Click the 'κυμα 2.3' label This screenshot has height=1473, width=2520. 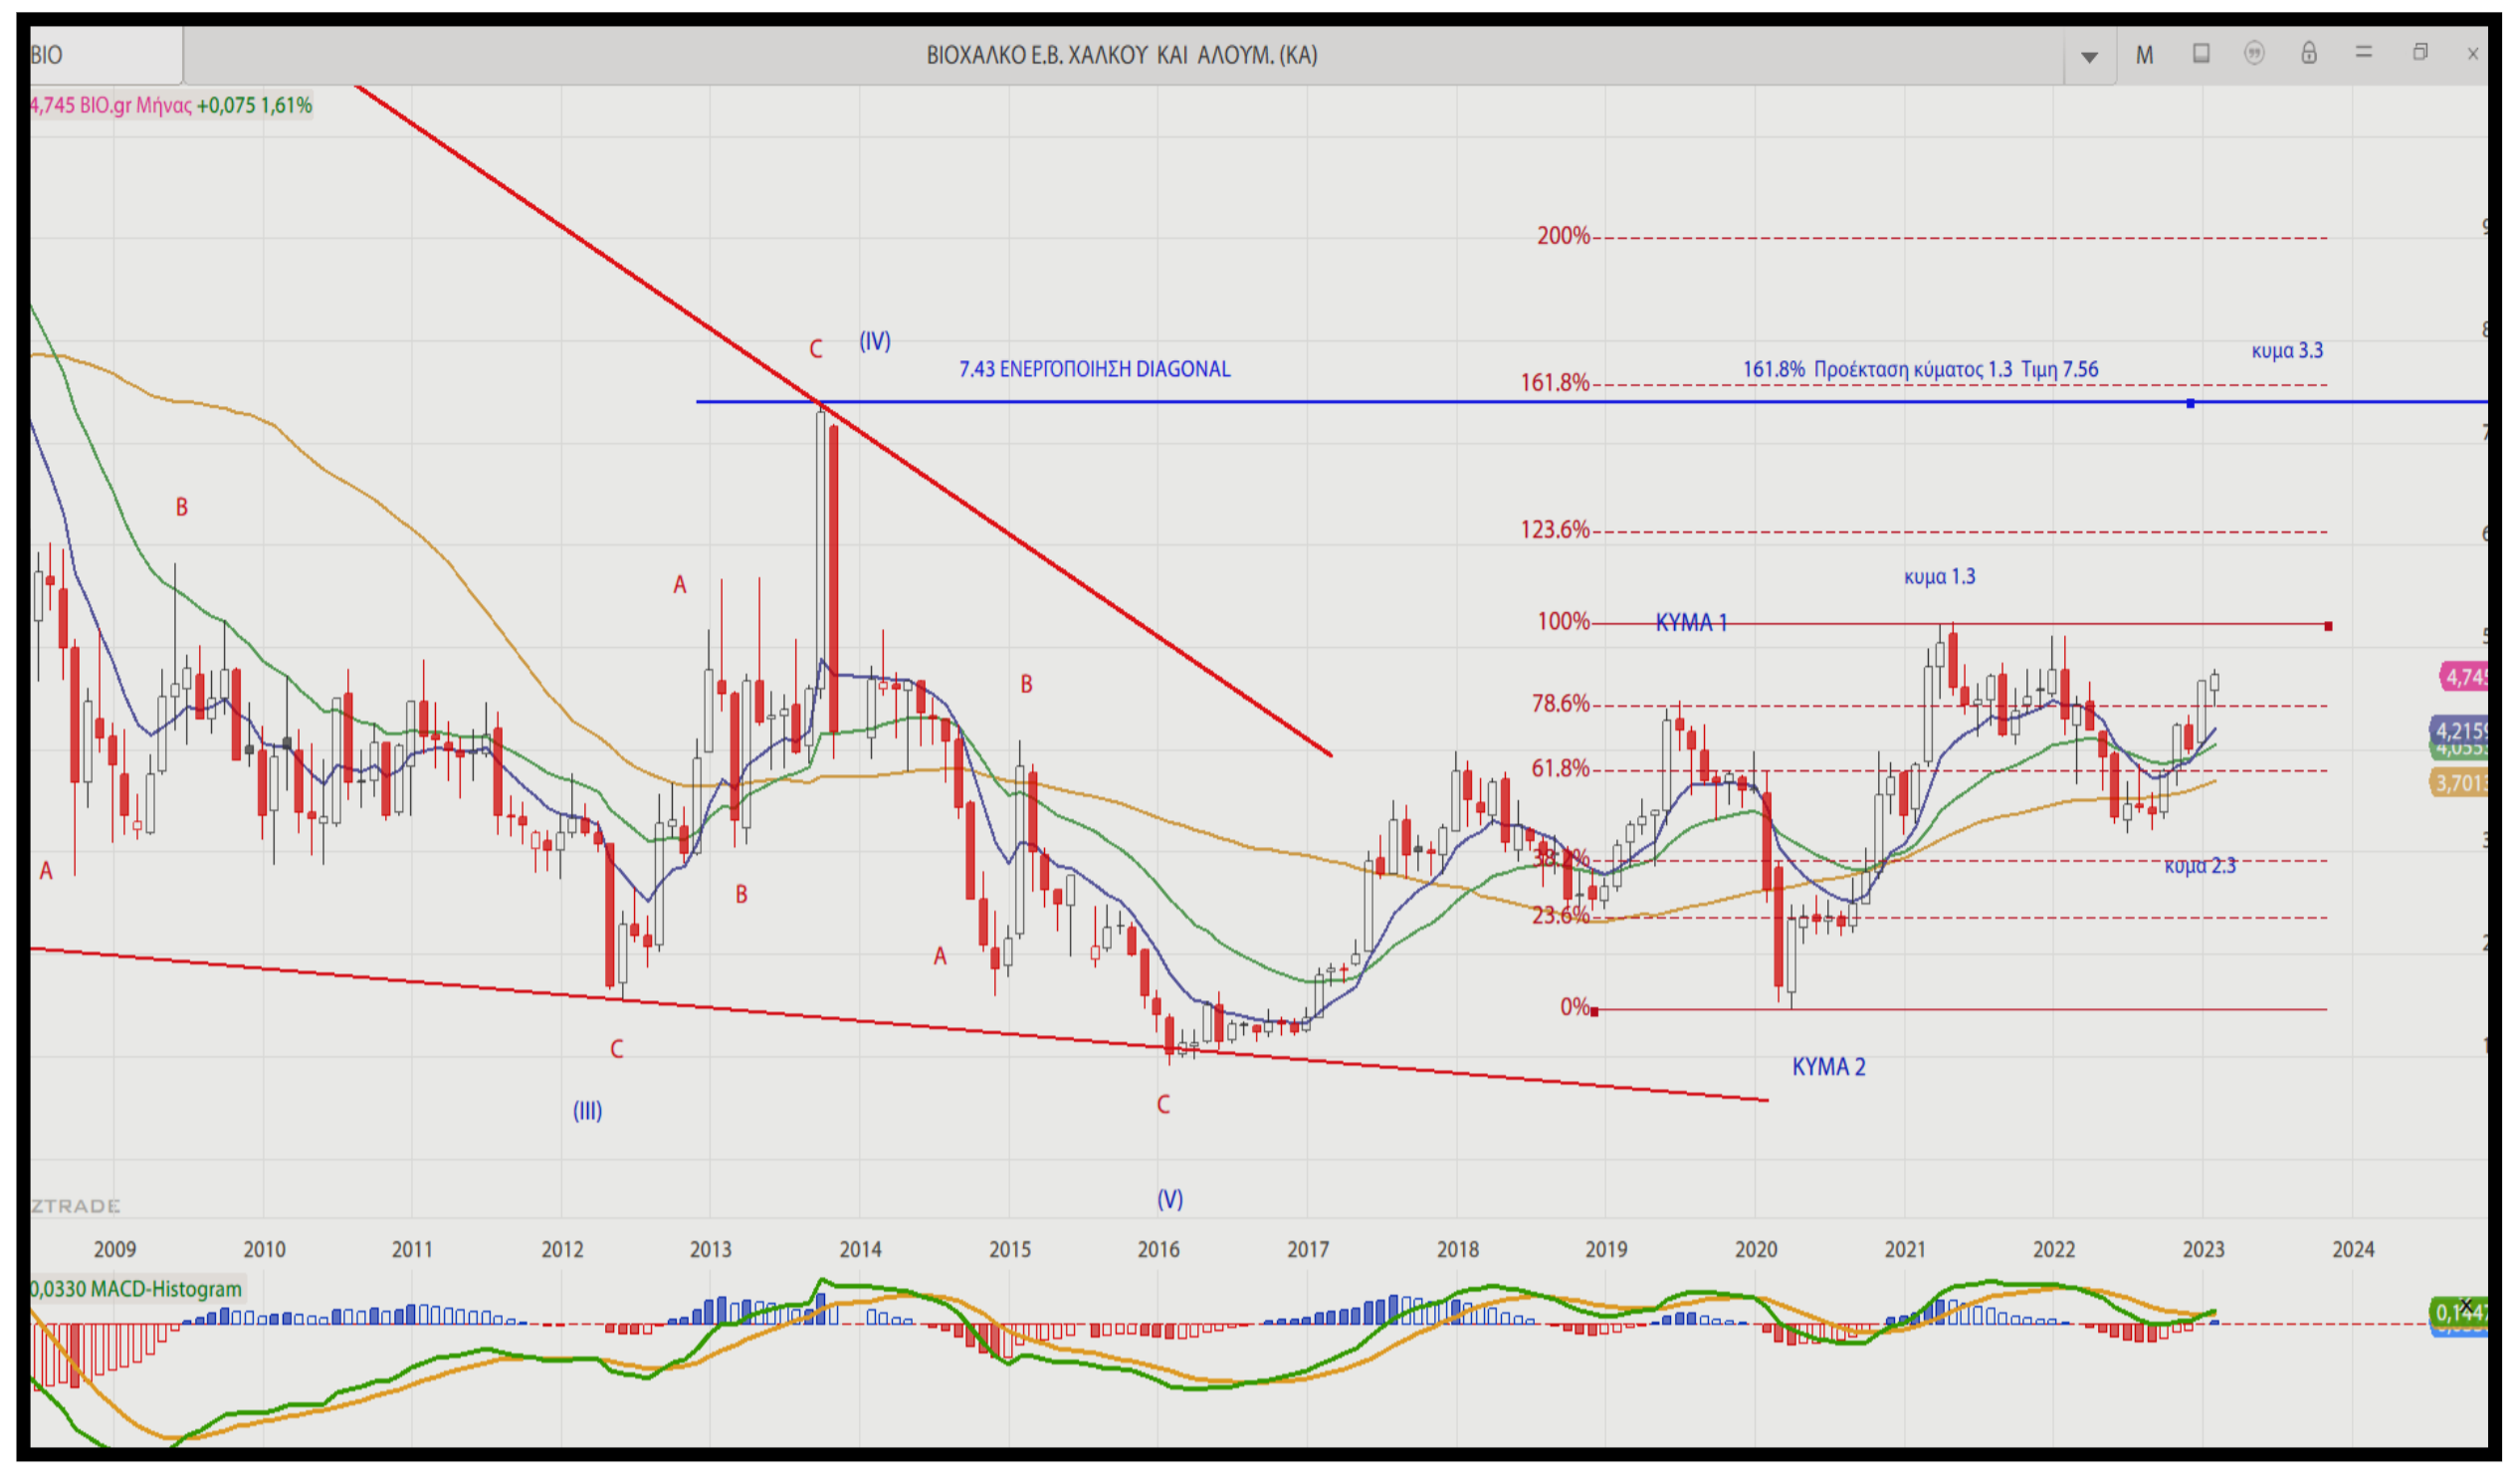pos(2200,865)
